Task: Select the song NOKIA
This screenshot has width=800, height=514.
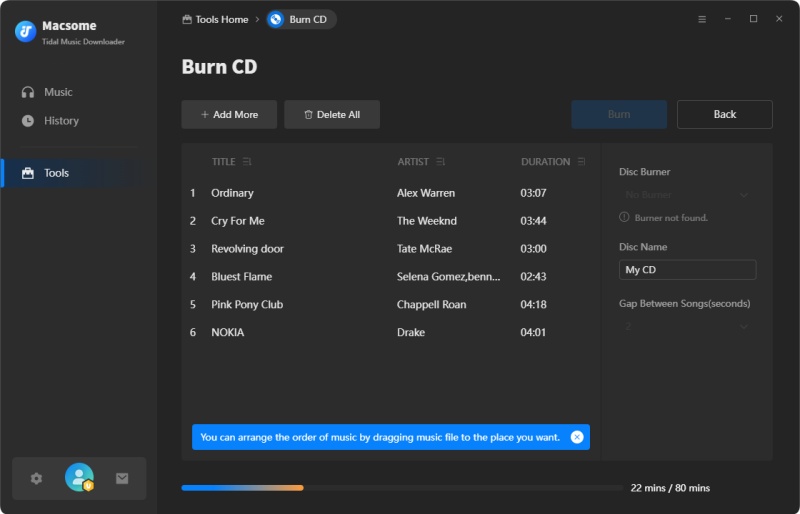Action: click(228, 332)
